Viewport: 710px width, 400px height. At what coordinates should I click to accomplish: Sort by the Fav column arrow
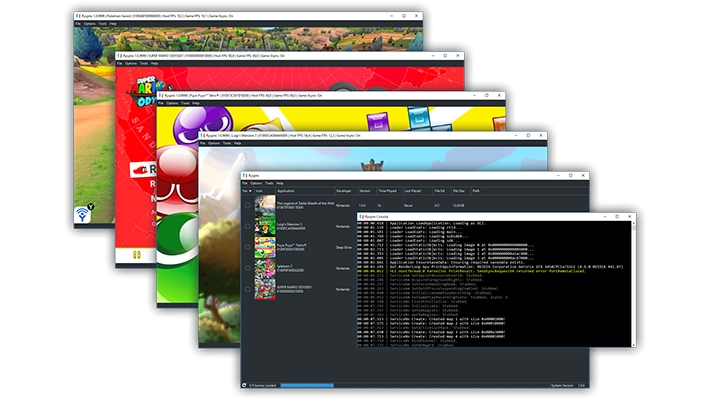pos(250,191)
